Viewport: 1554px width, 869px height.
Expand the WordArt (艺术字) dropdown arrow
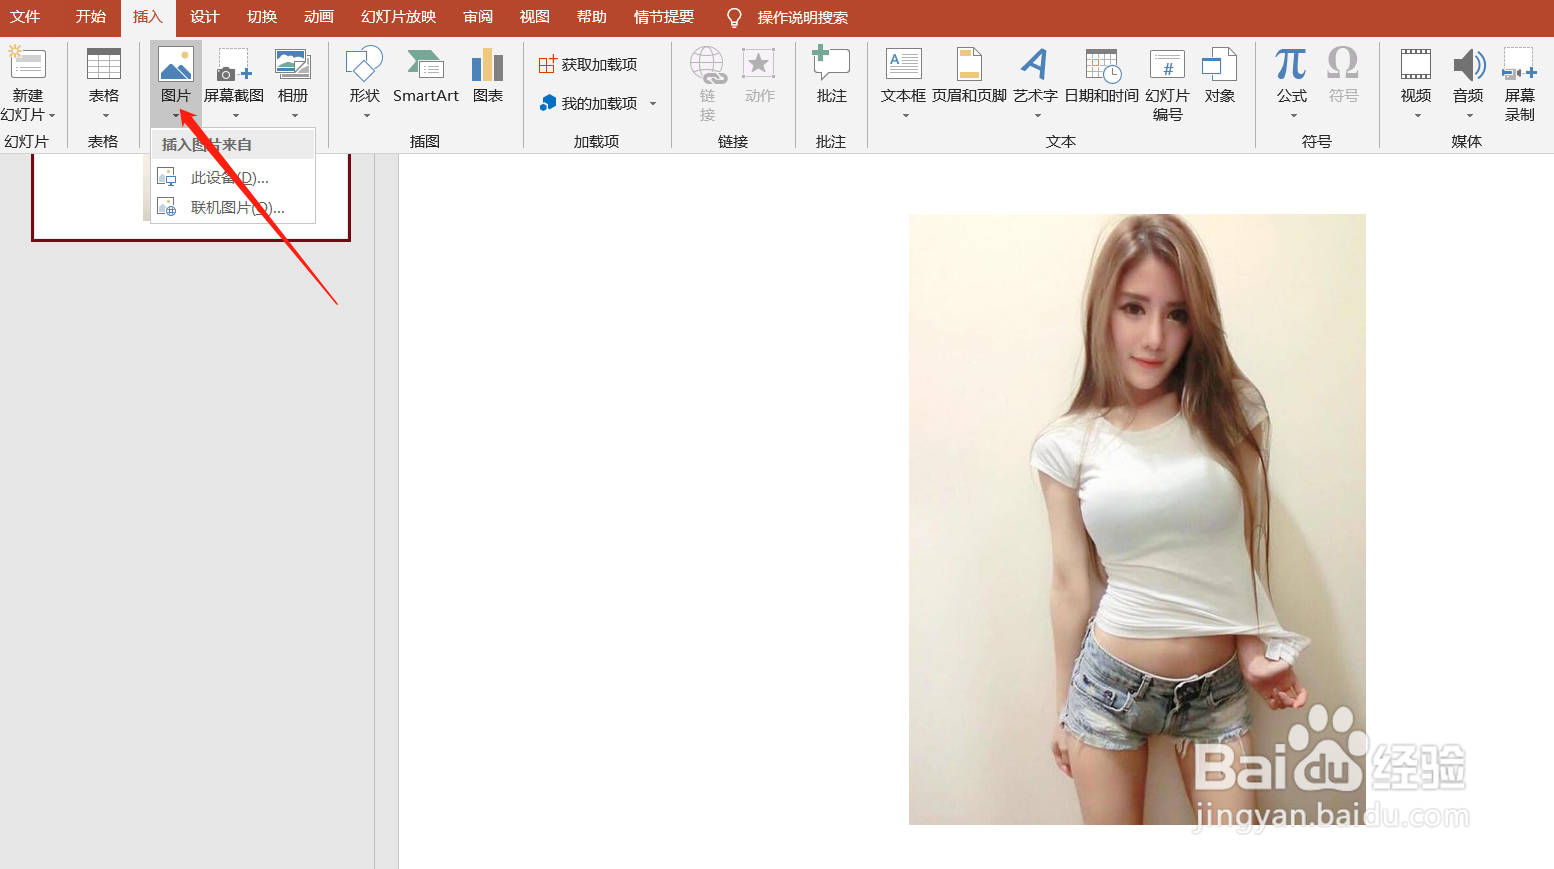point(1037,116)
